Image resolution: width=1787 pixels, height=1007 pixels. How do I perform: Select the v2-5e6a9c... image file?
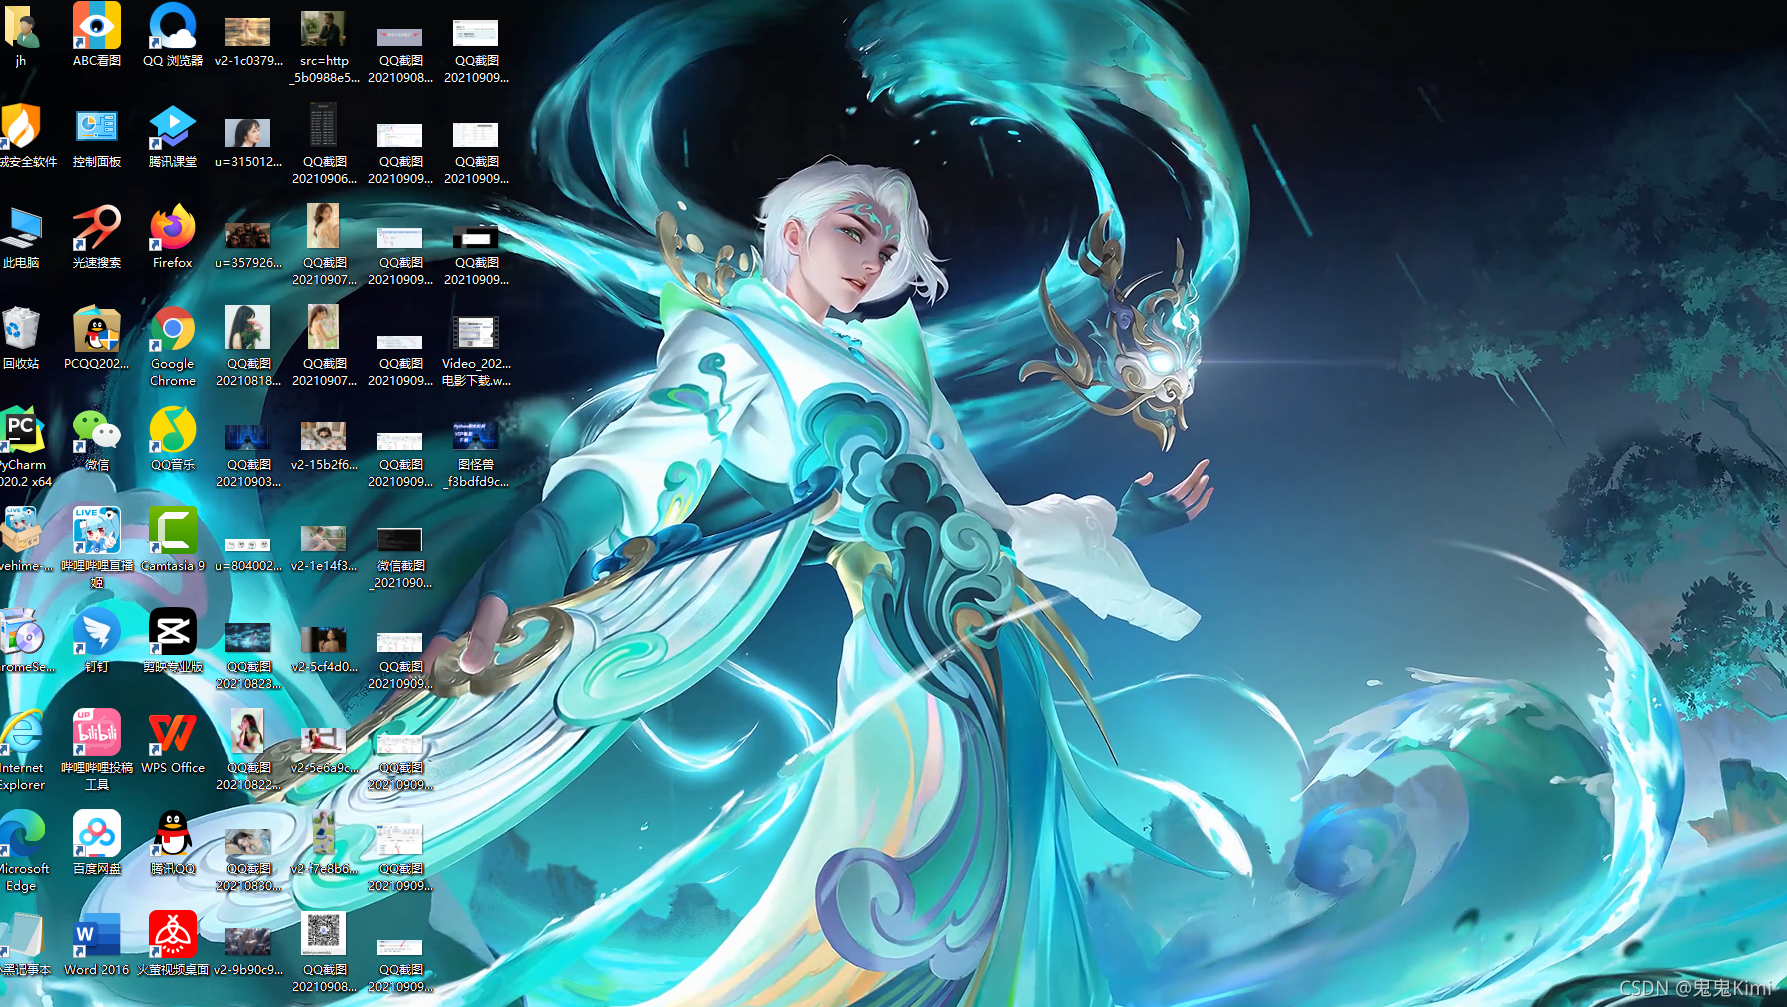(x=325, y=750)
